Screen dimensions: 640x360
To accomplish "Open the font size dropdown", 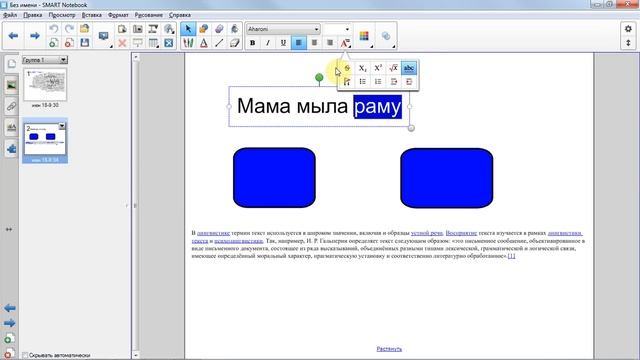I will coord(347,29).
